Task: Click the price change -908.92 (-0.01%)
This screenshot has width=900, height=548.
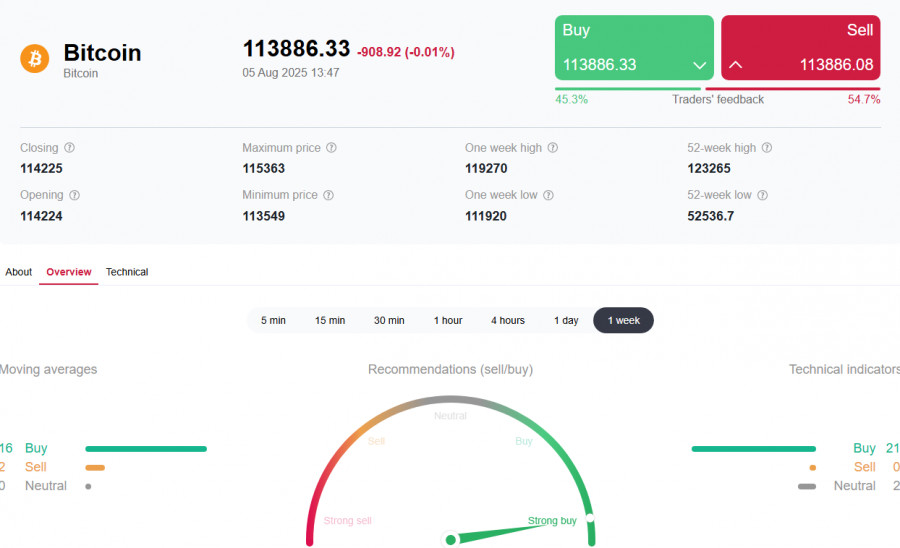Action: coord(406,52)
